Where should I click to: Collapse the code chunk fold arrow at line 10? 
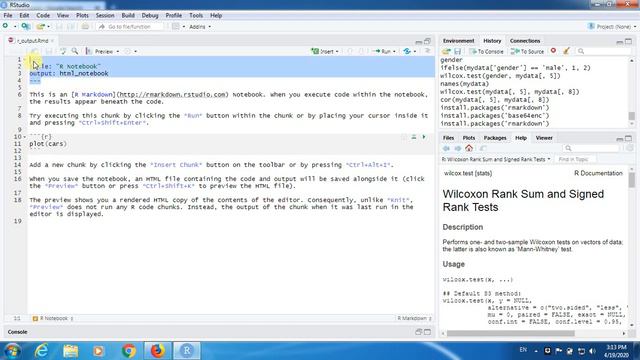pyautogui.click(x=24, y=137)
